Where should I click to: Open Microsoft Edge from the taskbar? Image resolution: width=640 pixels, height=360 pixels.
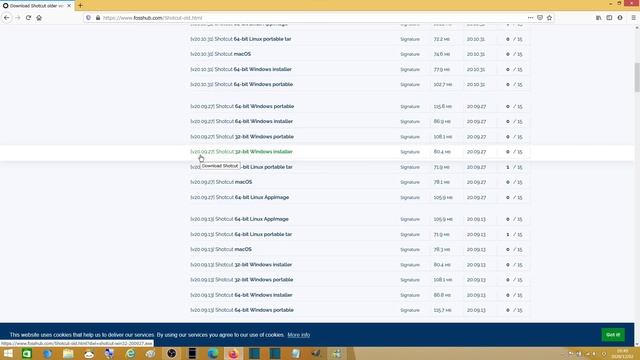[x=213, y=353]
